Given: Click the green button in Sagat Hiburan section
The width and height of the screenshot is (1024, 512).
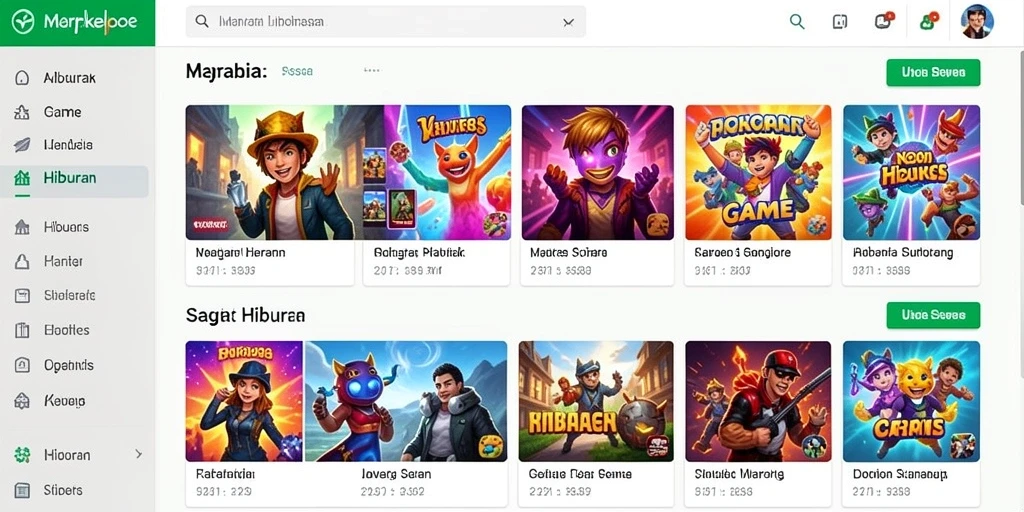Looking at the screenshot, I should pos(933,315).
